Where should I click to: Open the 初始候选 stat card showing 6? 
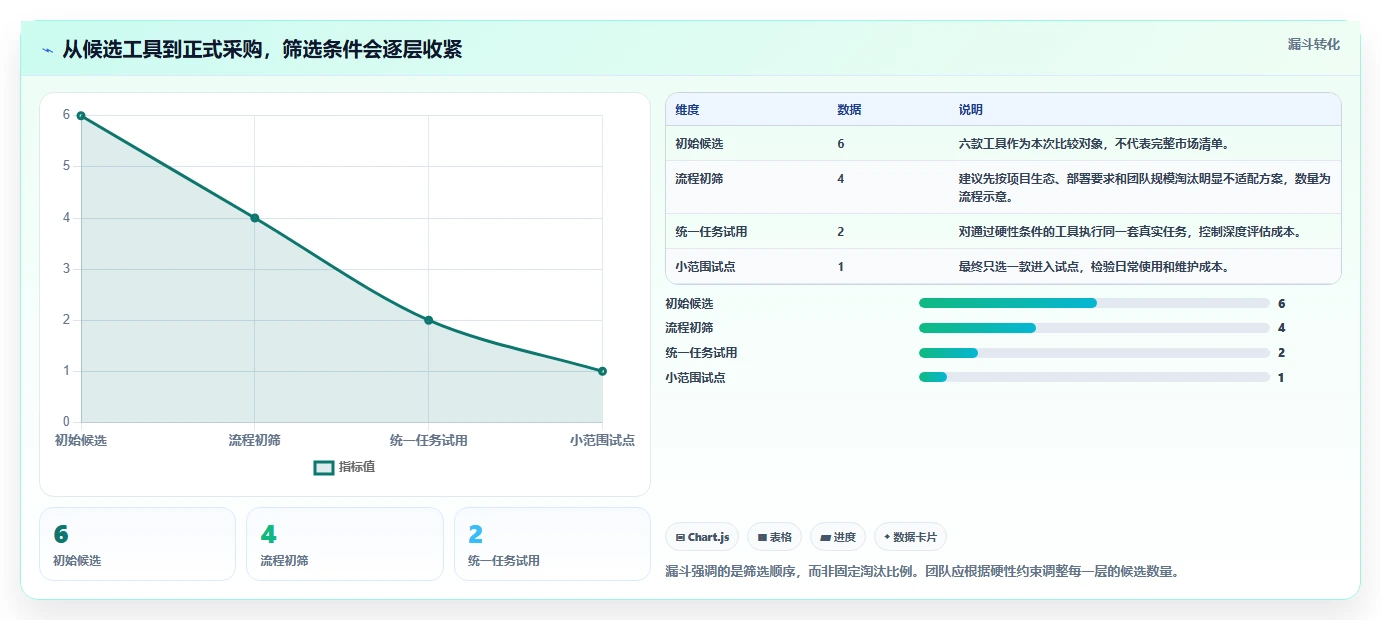pyautogui.click(x=137, y=544)
